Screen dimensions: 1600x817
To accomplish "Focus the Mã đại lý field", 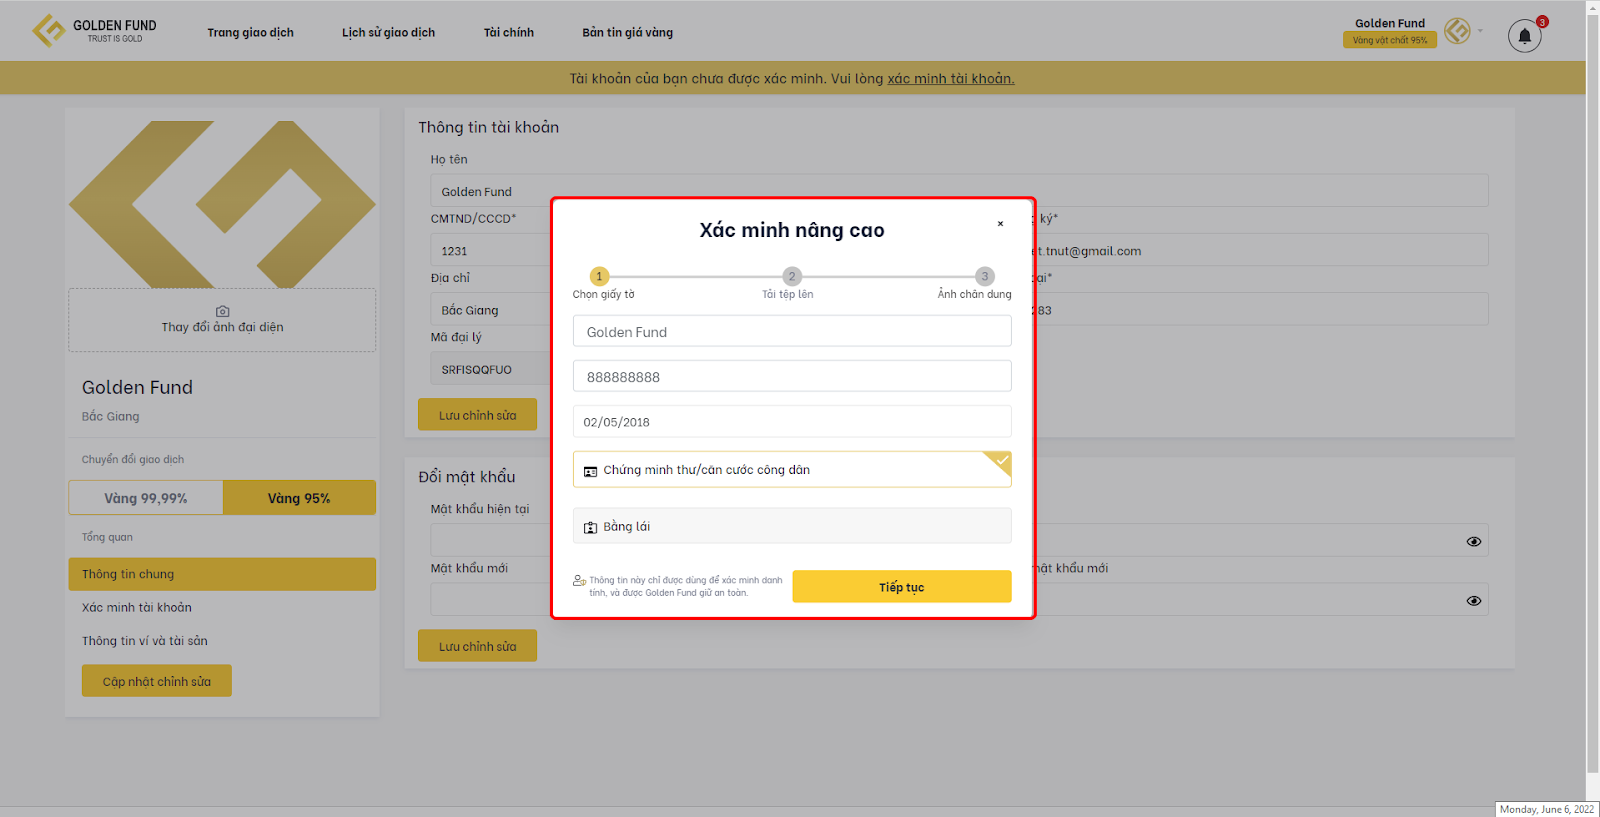I will 490,369.
